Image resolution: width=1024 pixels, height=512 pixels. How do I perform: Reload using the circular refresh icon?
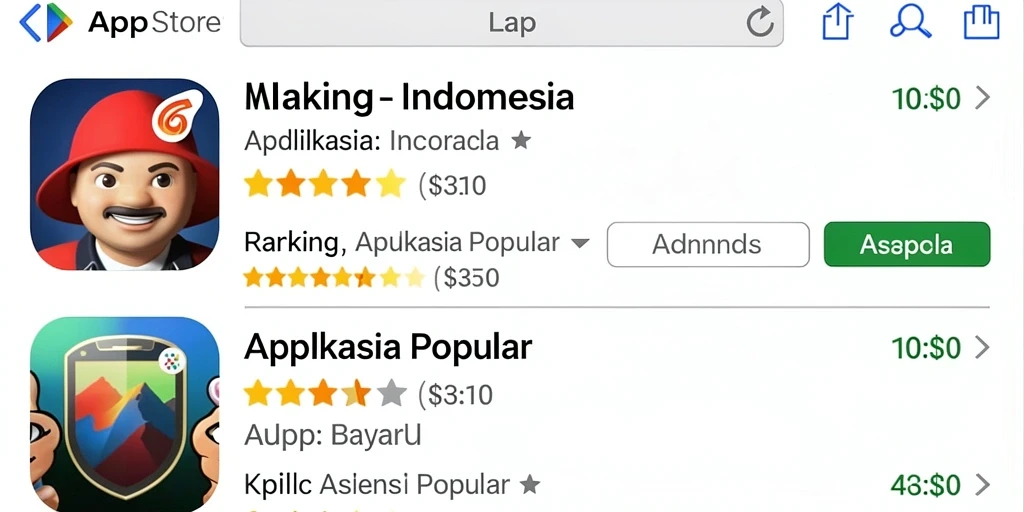click(760, 24)
